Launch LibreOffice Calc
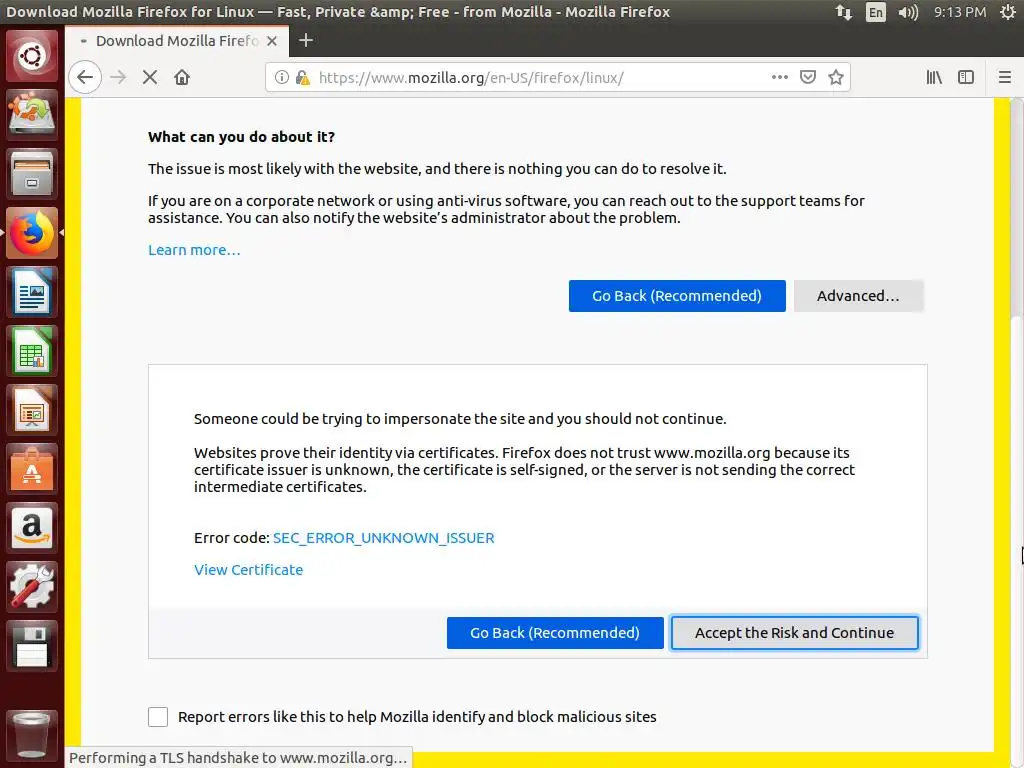 (32, 351)
